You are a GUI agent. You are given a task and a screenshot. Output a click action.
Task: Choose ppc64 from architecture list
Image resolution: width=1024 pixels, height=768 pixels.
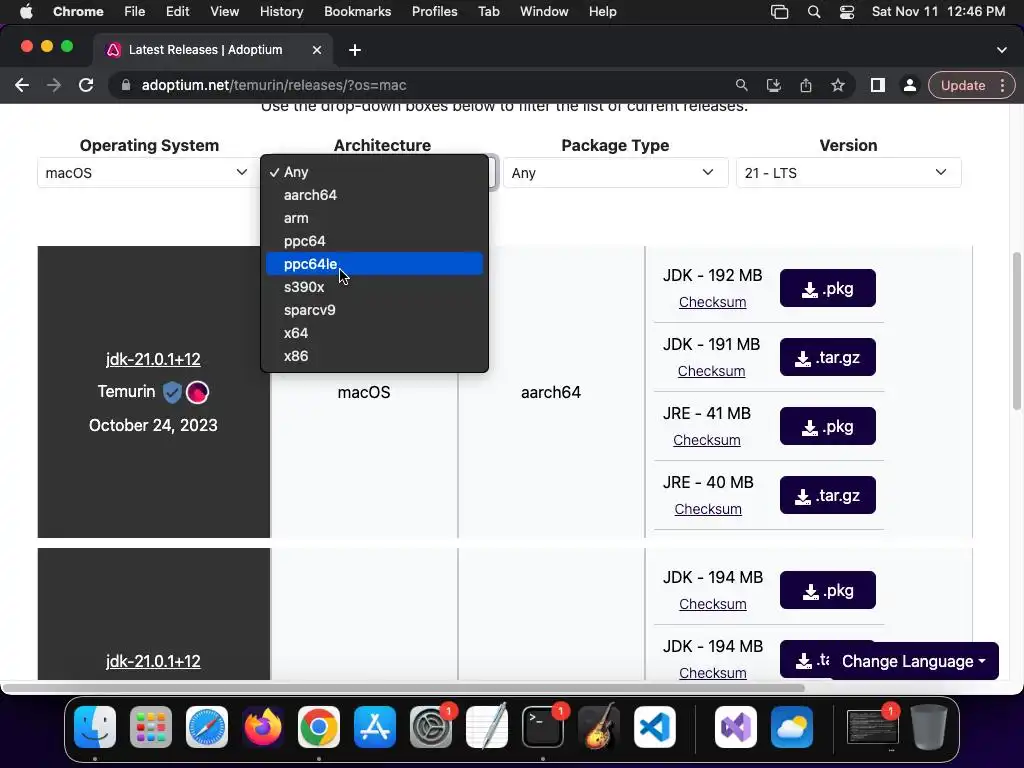tap(374, 241)
